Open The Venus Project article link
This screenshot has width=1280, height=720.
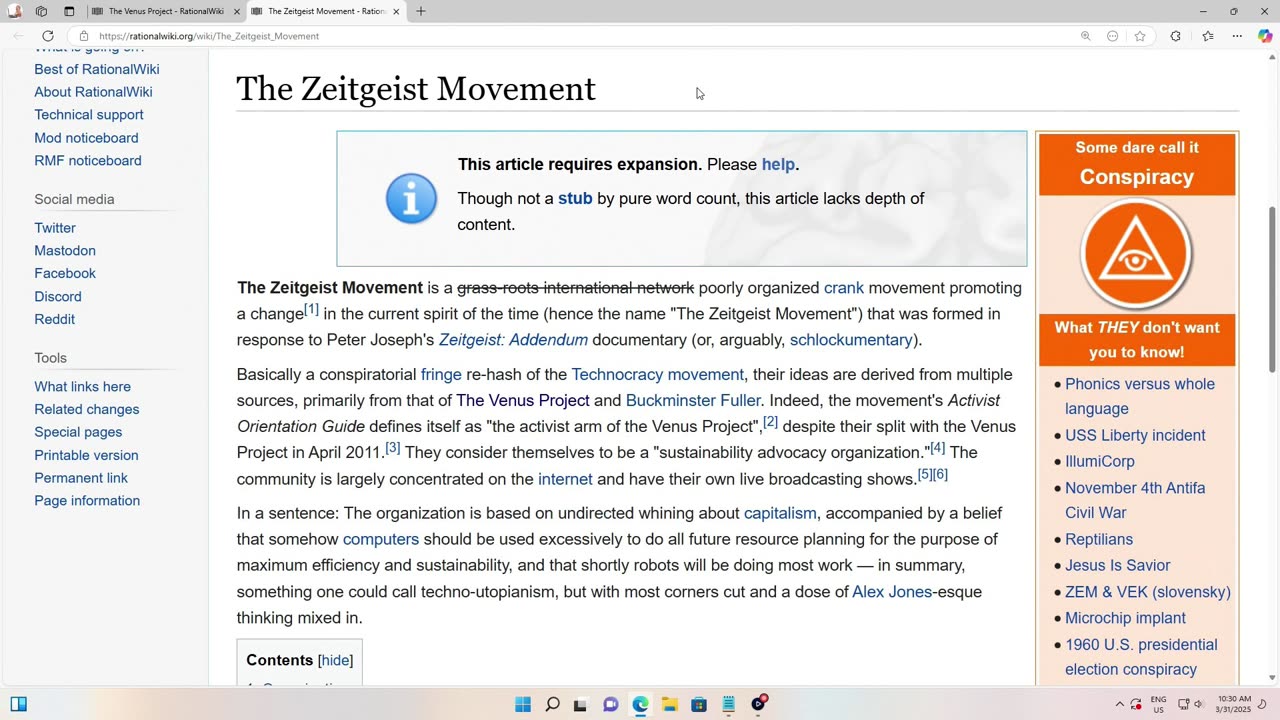pyautogui.click(x=523, y=401)
